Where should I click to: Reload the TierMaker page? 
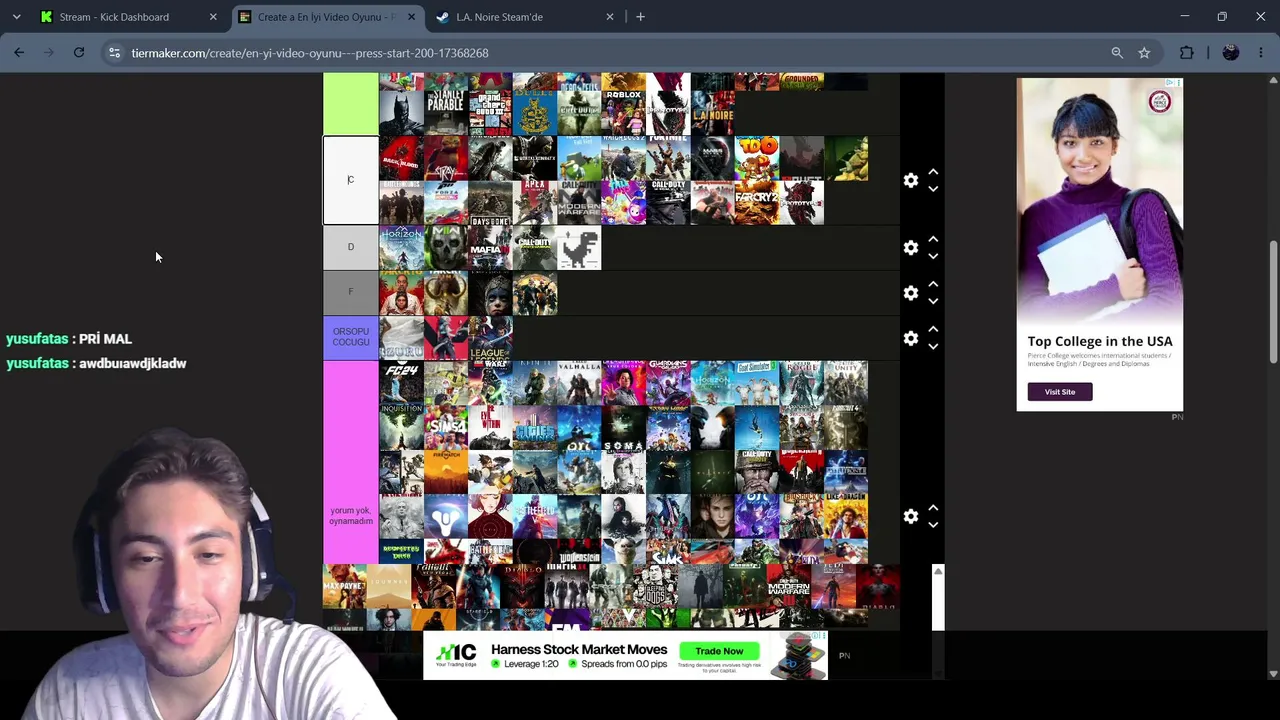(79, 53)
